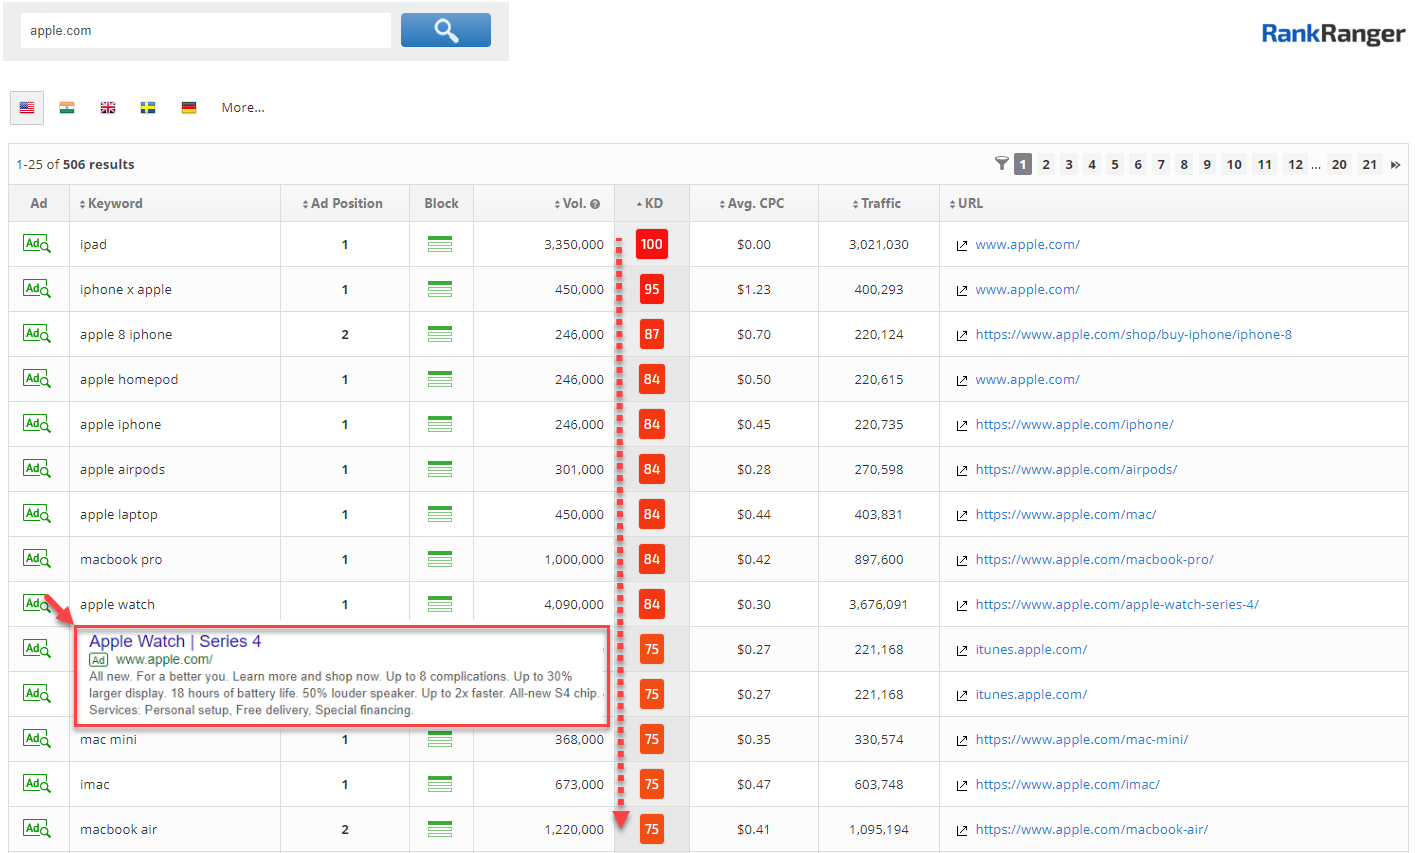Click the domain search input field
Screen dimensions: 1415x853
tap(205, 31)
